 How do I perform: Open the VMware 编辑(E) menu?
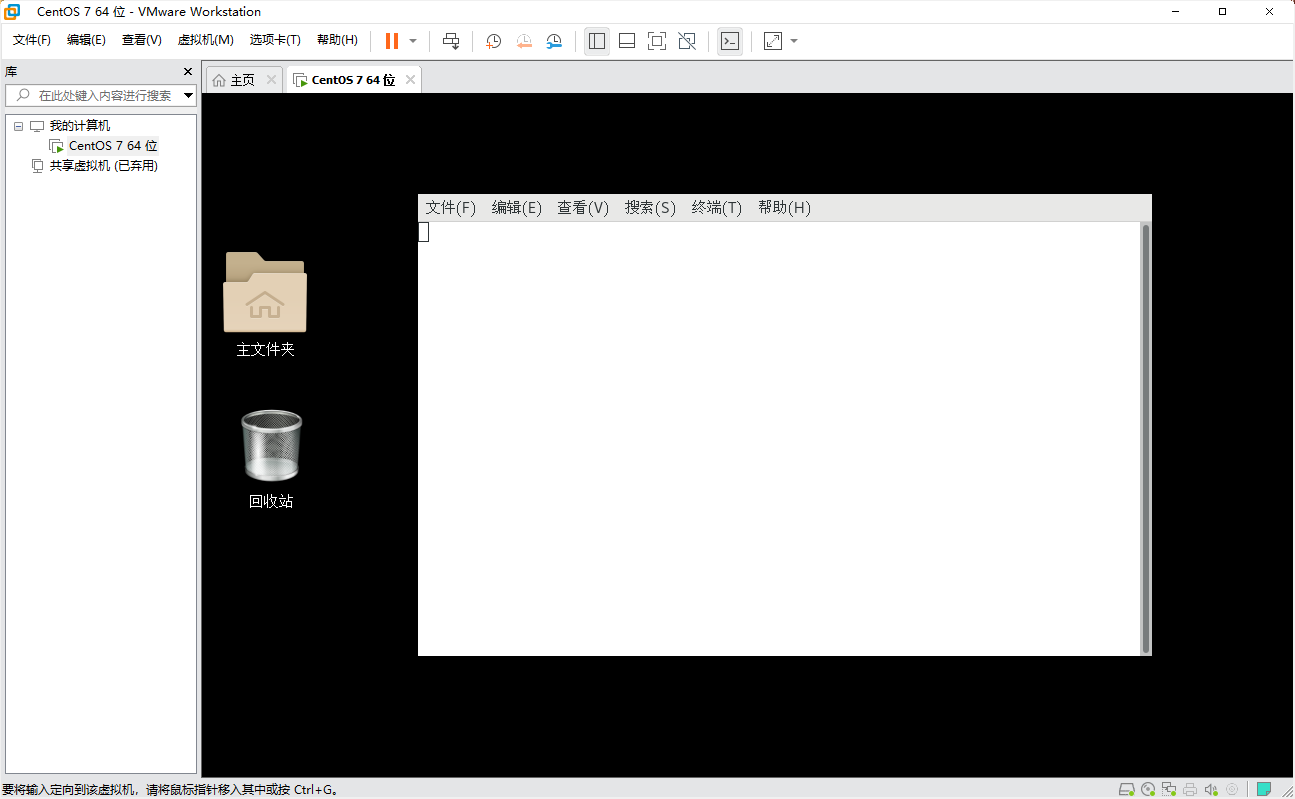86,40
